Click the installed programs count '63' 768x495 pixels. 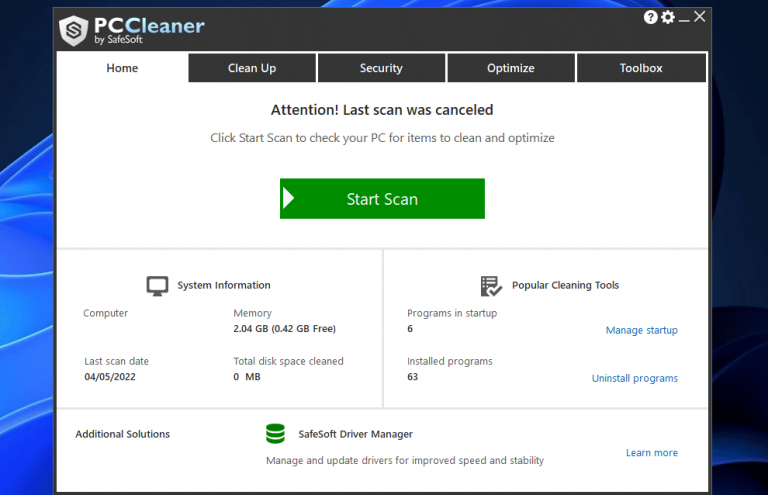(x=412, y=377)
